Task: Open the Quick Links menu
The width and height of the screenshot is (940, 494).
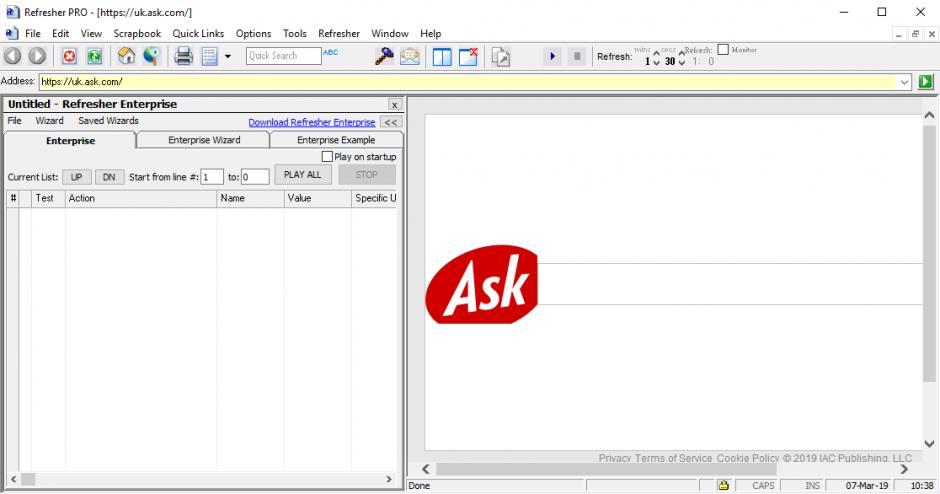Action: click(x=198, y=34)
